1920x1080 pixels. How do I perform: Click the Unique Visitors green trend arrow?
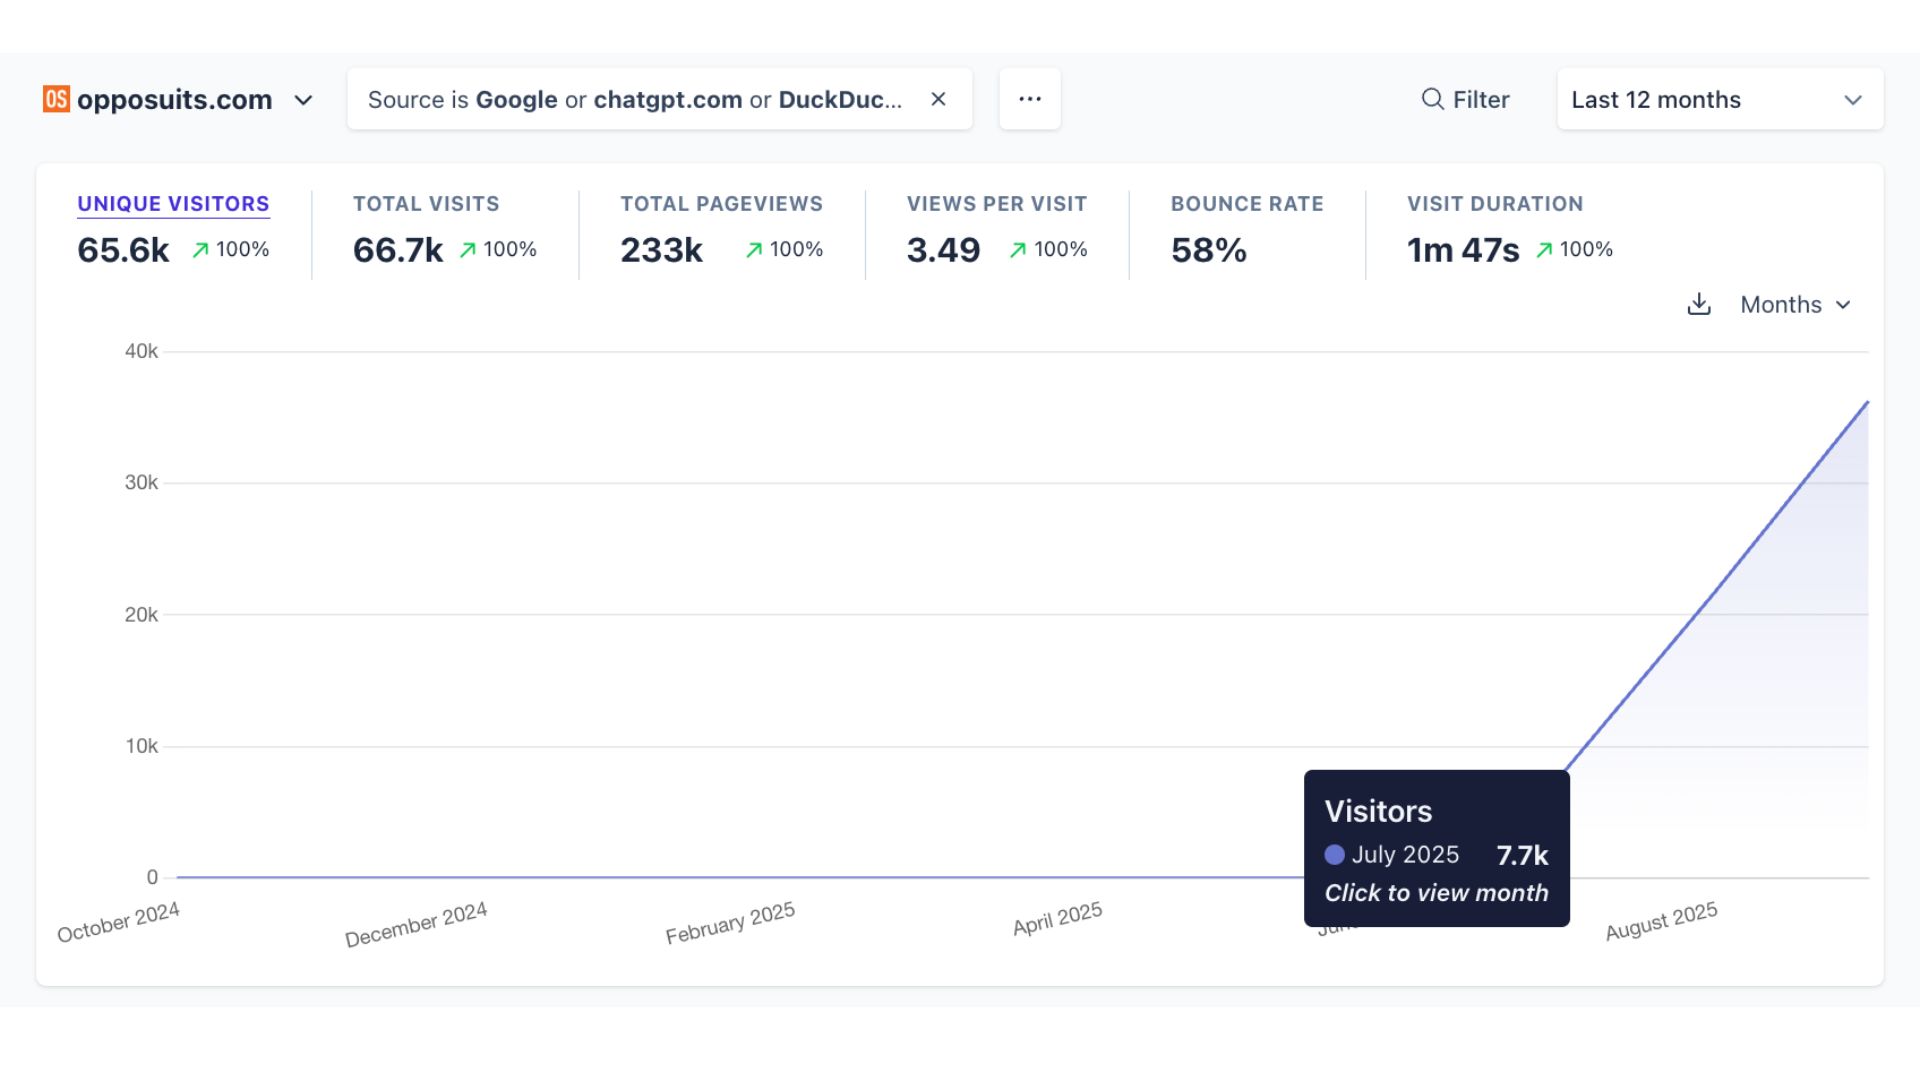[x=201, y=250]
